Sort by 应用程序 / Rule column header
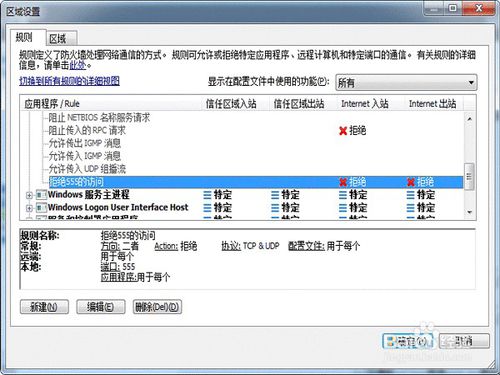Image resolution: width=500 pixels, height=375 pixels. (112, 104)
